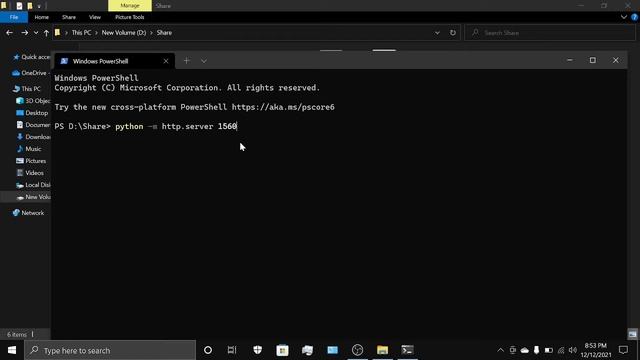Open Music folder in sidebar

click(x=29, y=149)
